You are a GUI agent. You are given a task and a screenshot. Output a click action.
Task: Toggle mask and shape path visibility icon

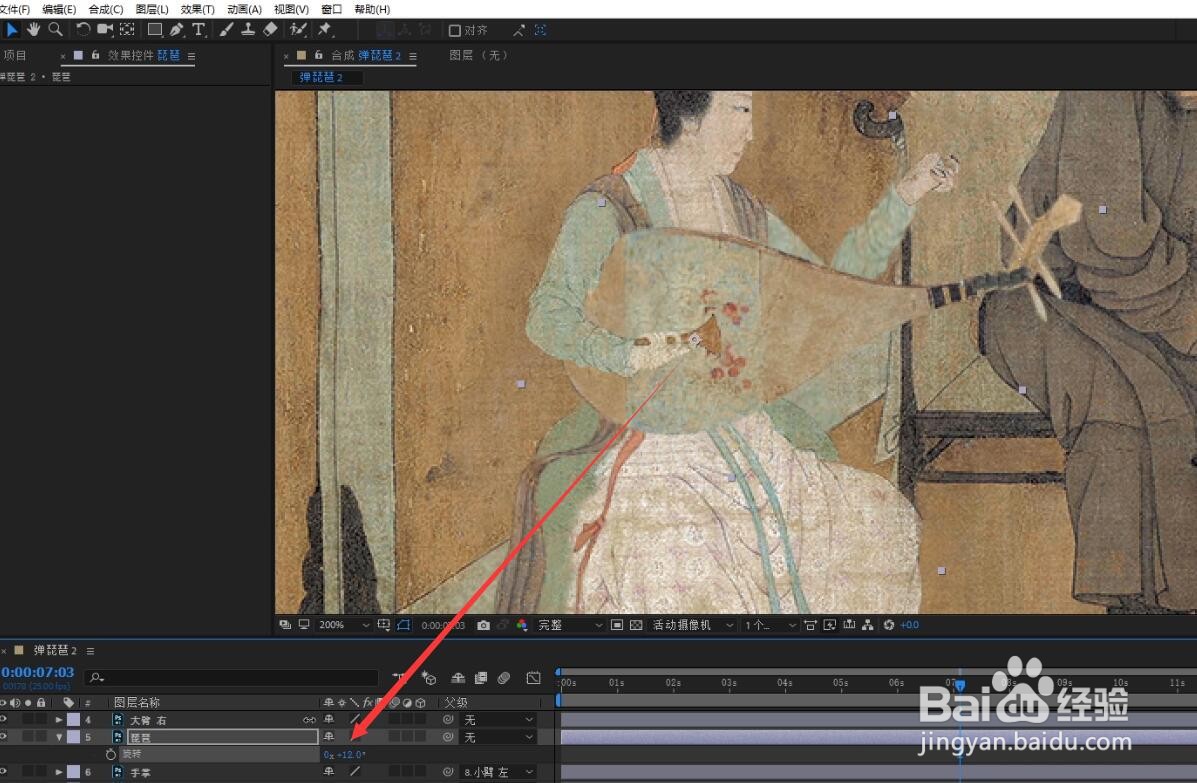[403, 625]
